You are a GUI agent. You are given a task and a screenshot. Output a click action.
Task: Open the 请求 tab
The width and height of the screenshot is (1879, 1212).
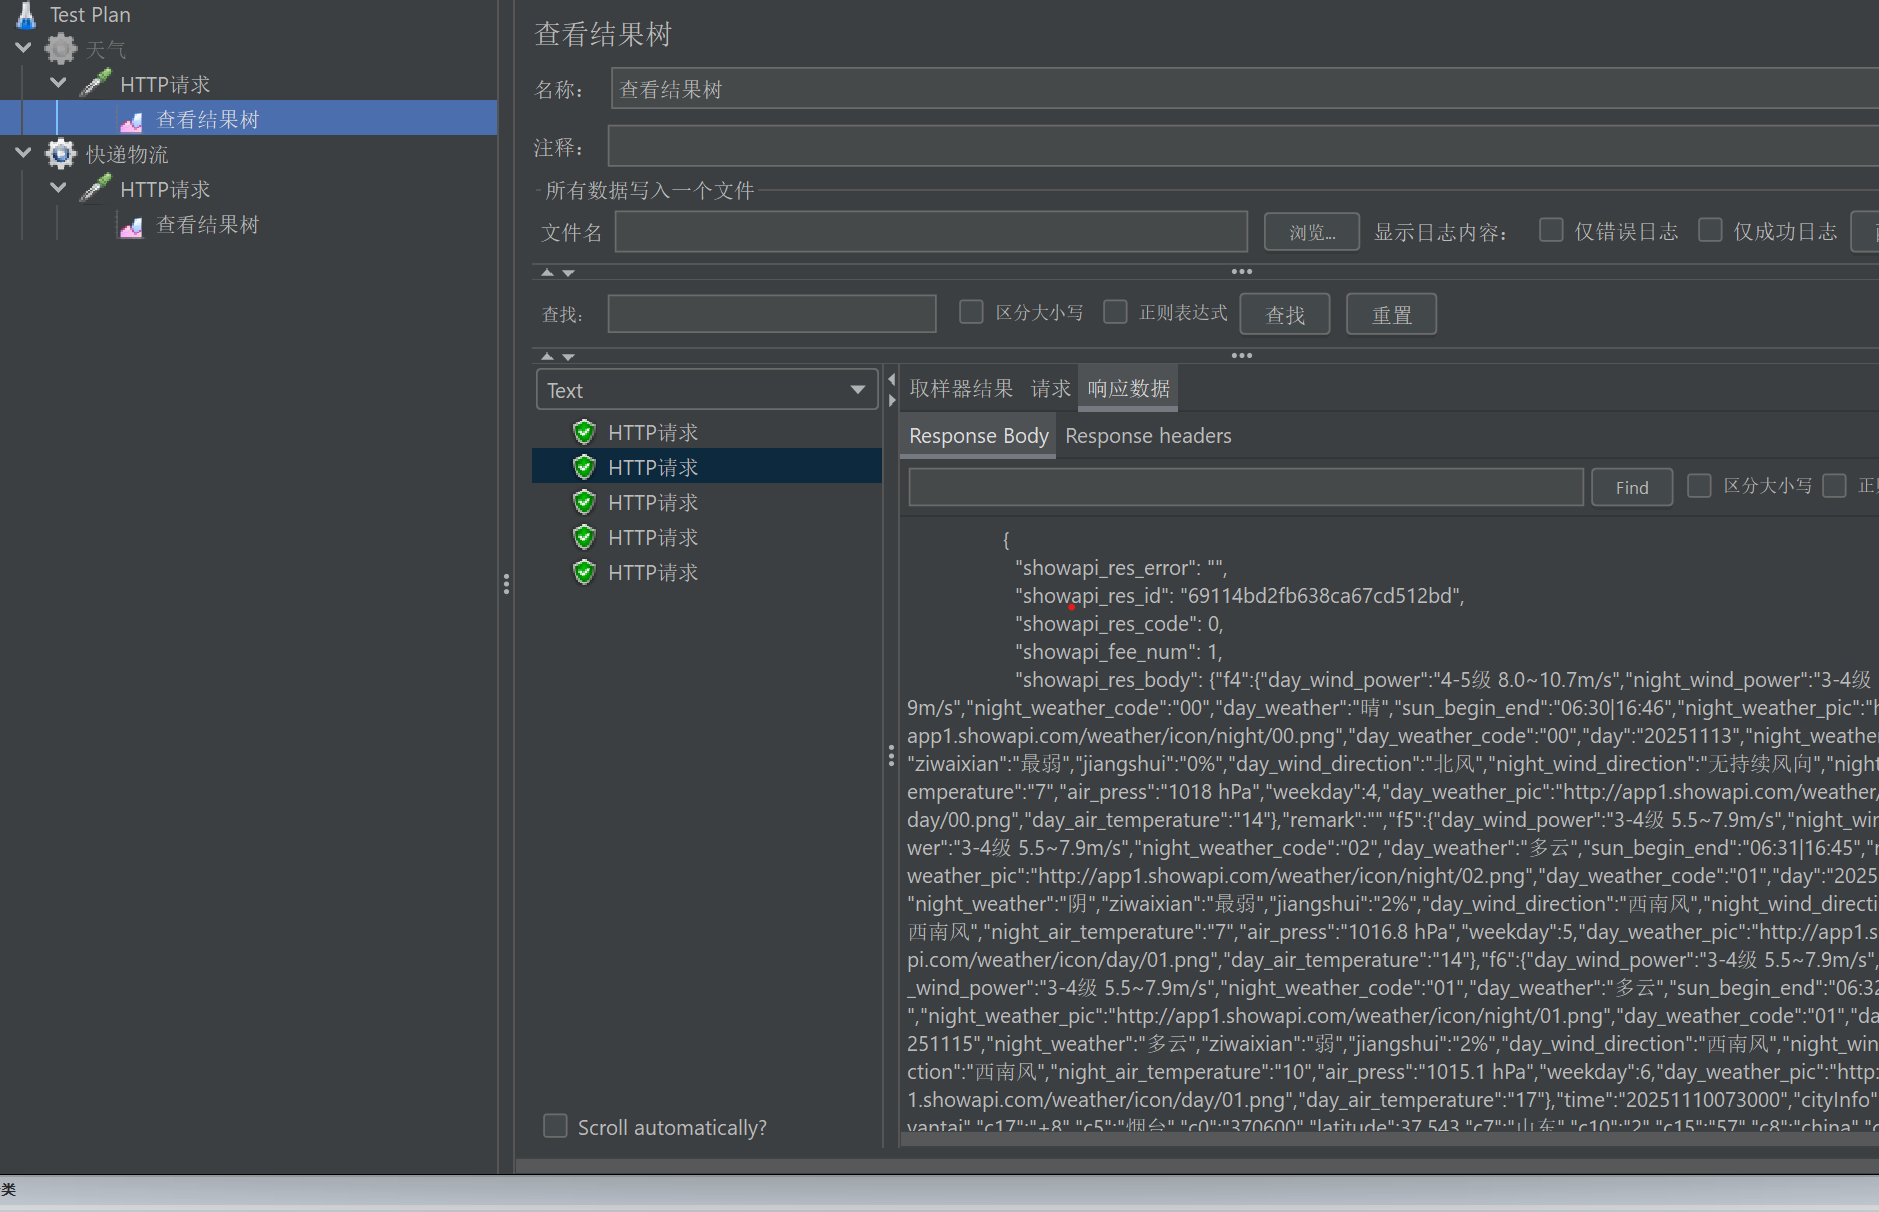click(1050, 389)
